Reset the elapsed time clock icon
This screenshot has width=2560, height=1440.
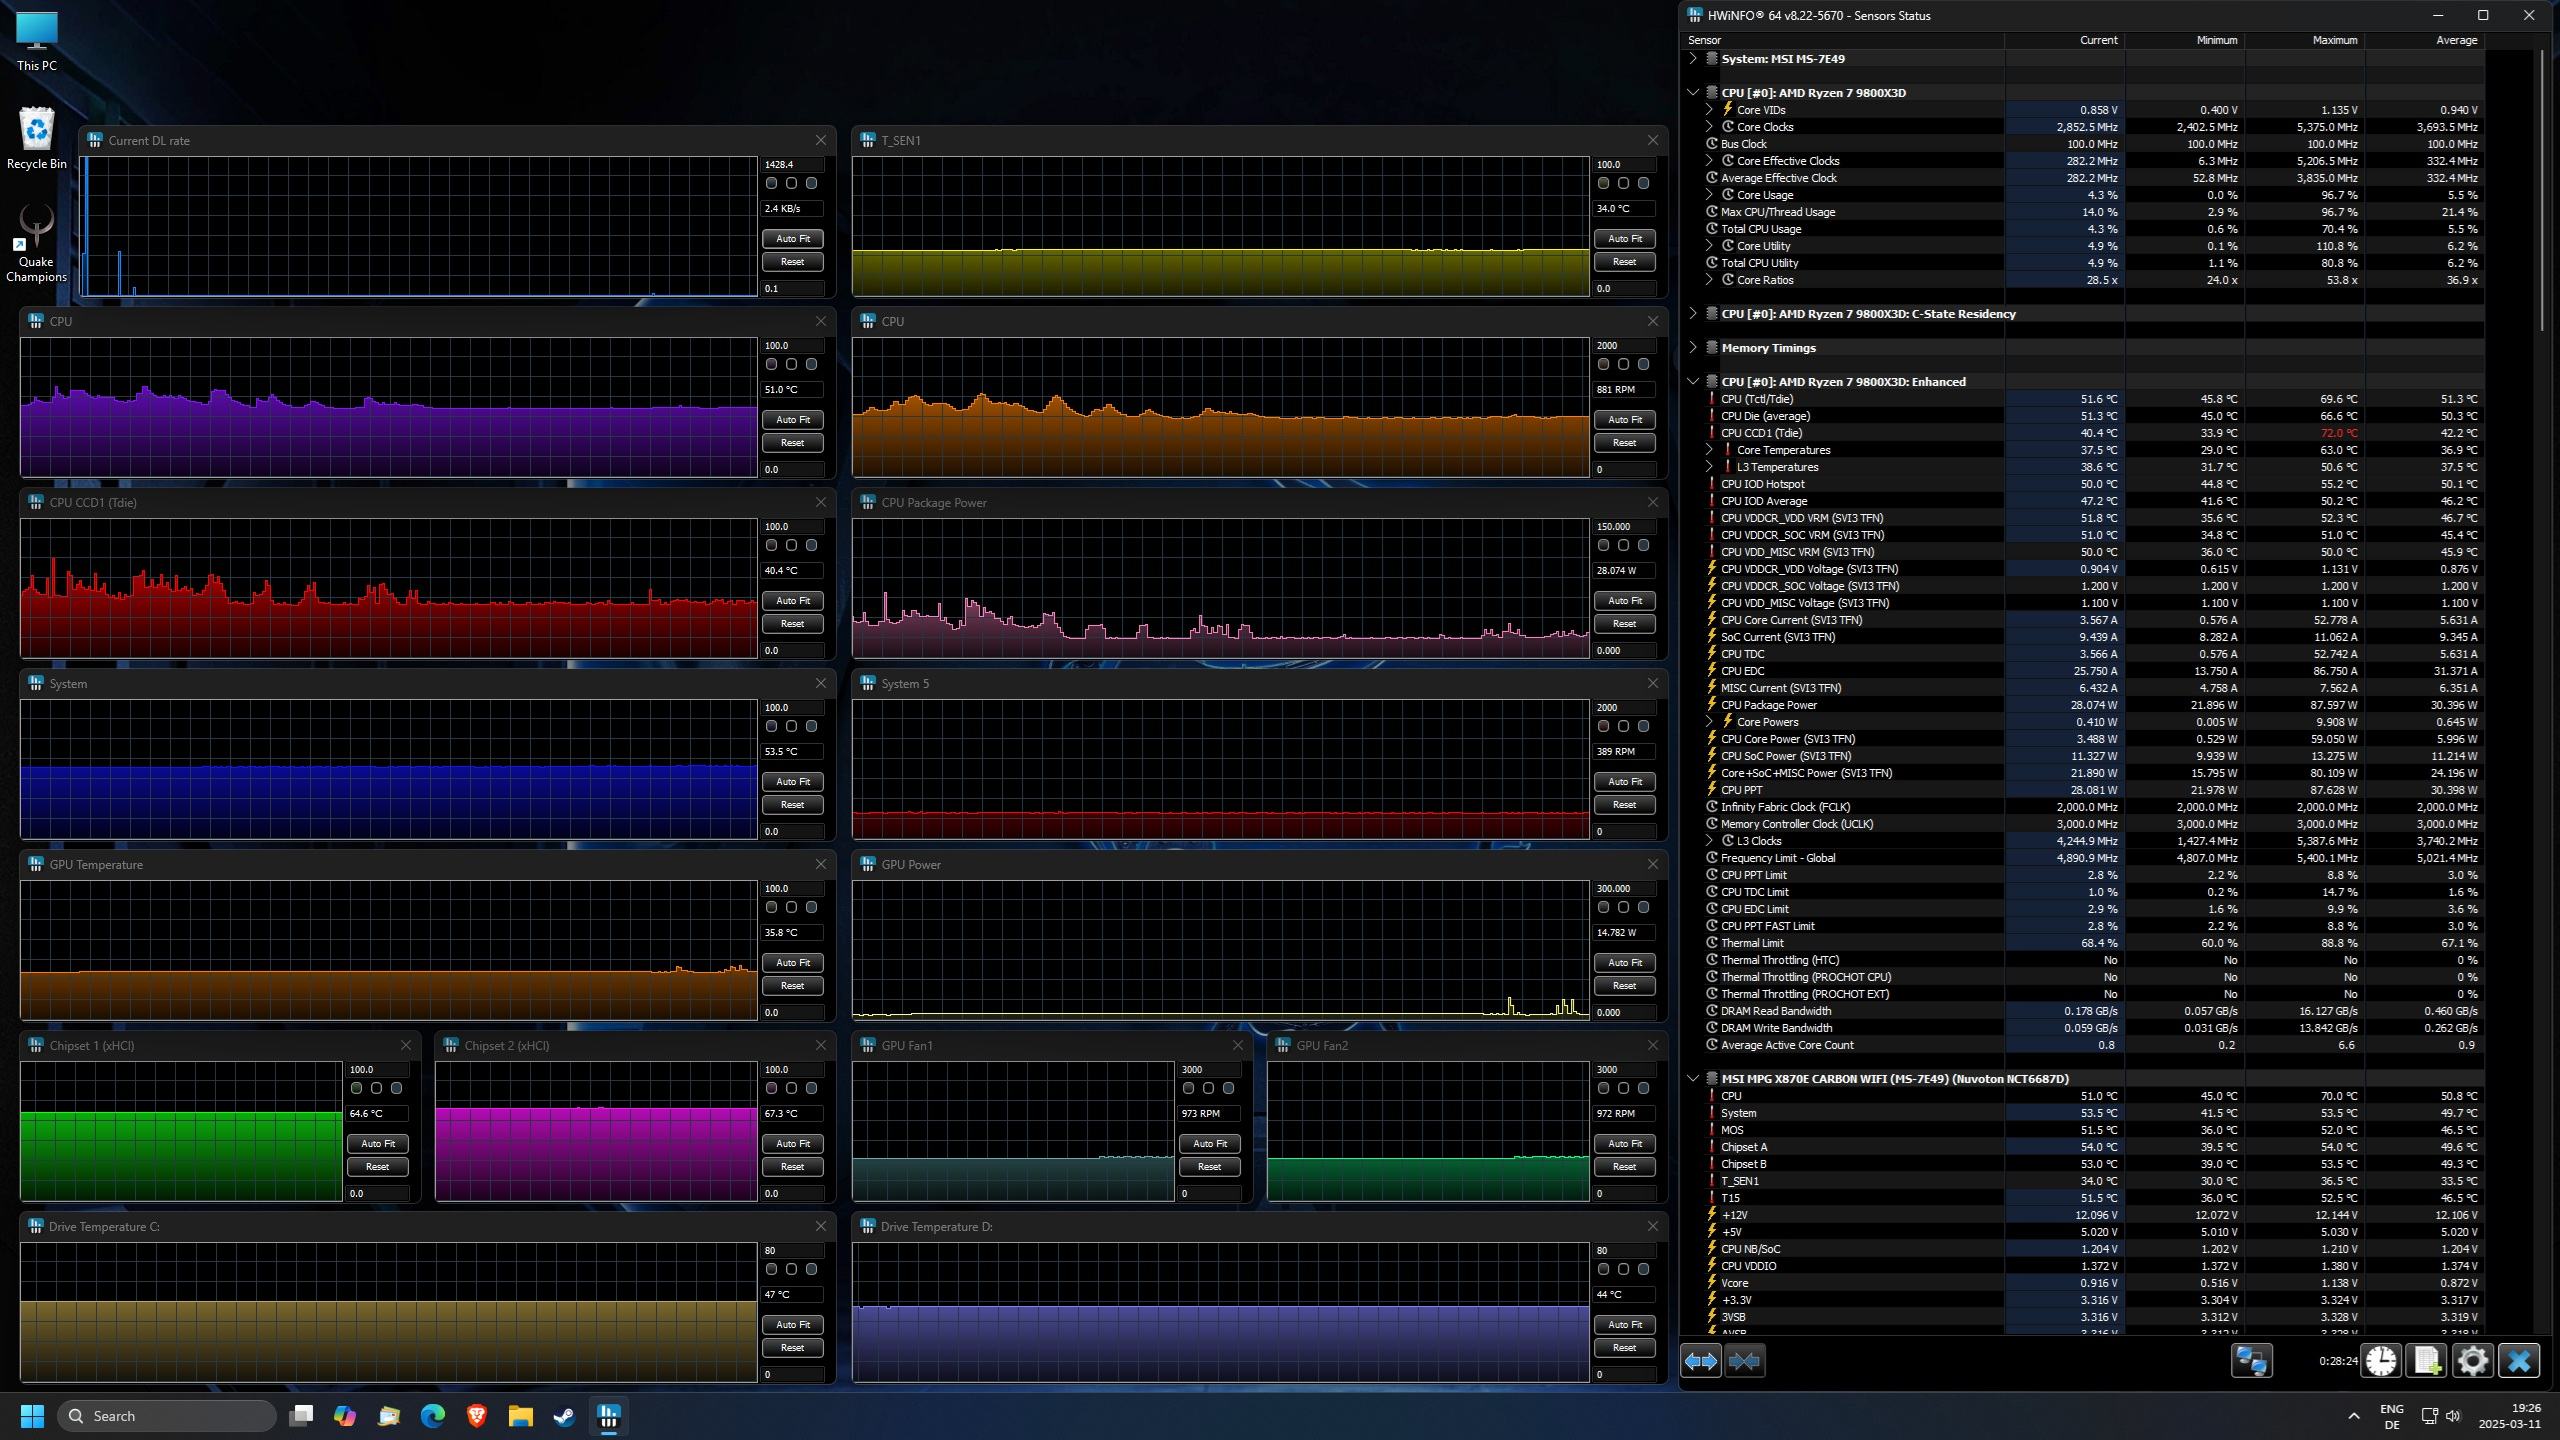tap(2381, 1361)
